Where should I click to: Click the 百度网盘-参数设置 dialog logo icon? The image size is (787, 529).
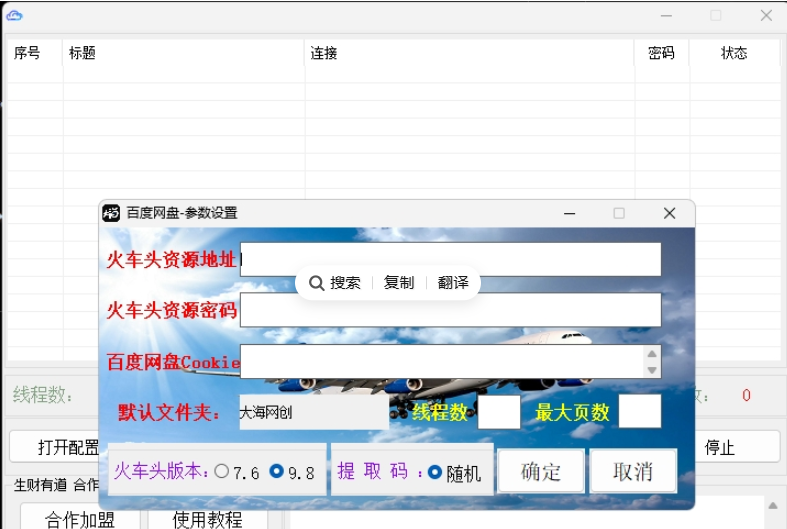click(111, 213)
